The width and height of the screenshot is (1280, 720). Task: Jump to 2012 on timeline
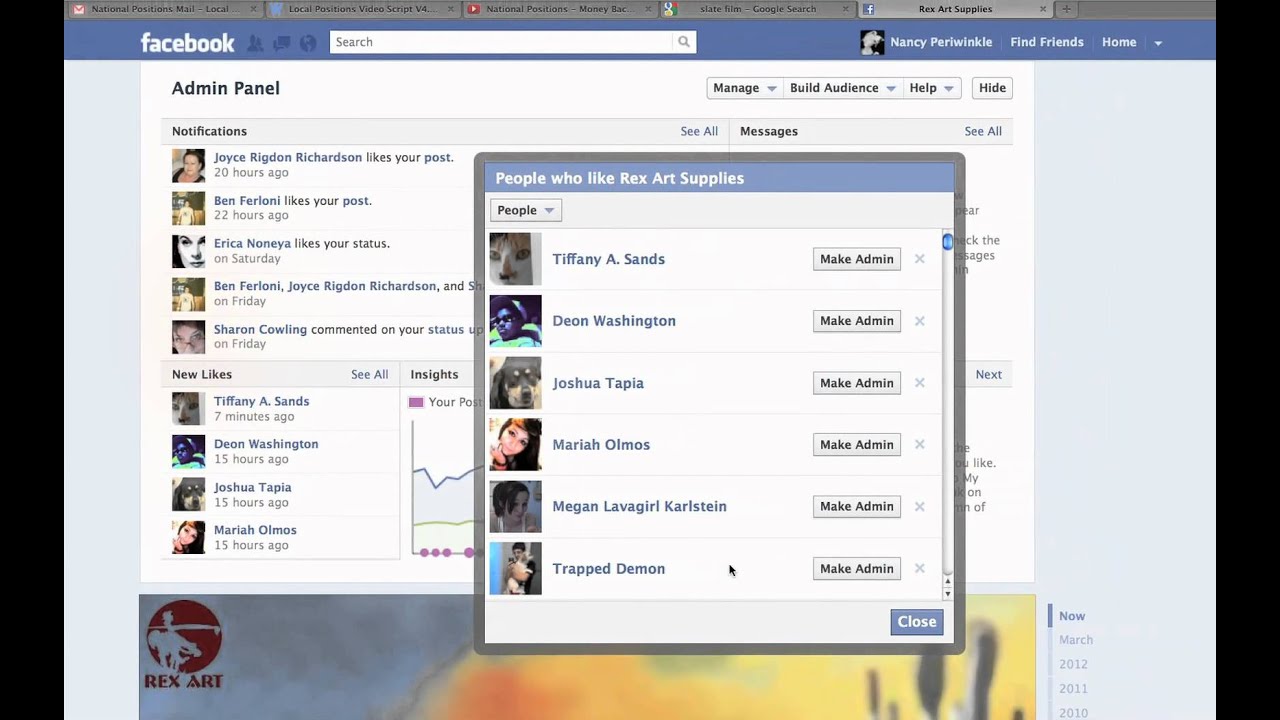click(x=1073, y=664)
